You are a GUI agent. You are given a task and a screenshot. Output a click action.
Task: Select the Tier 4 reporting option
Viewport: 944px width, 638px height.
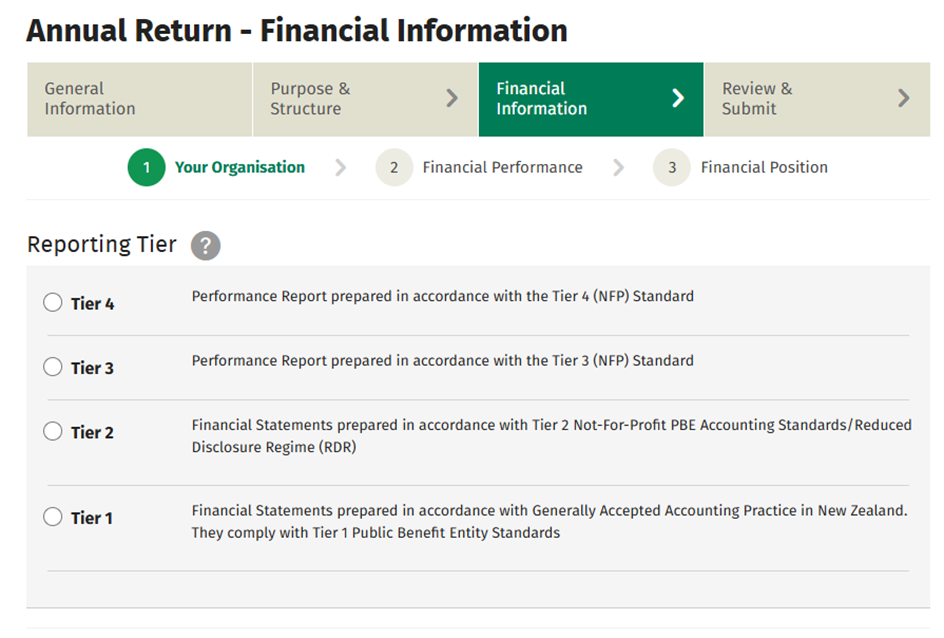tap(53, 301)
